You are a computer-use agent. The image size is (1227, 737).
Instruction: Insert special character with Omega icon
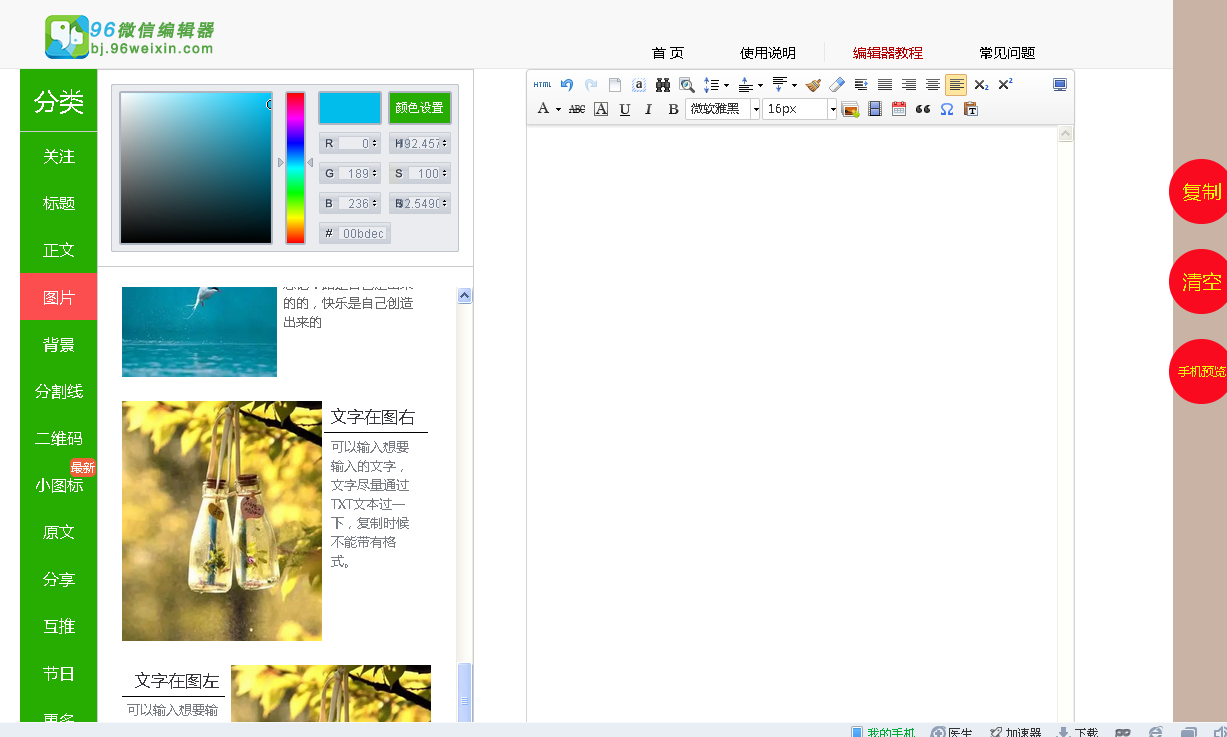pos(946,109)
